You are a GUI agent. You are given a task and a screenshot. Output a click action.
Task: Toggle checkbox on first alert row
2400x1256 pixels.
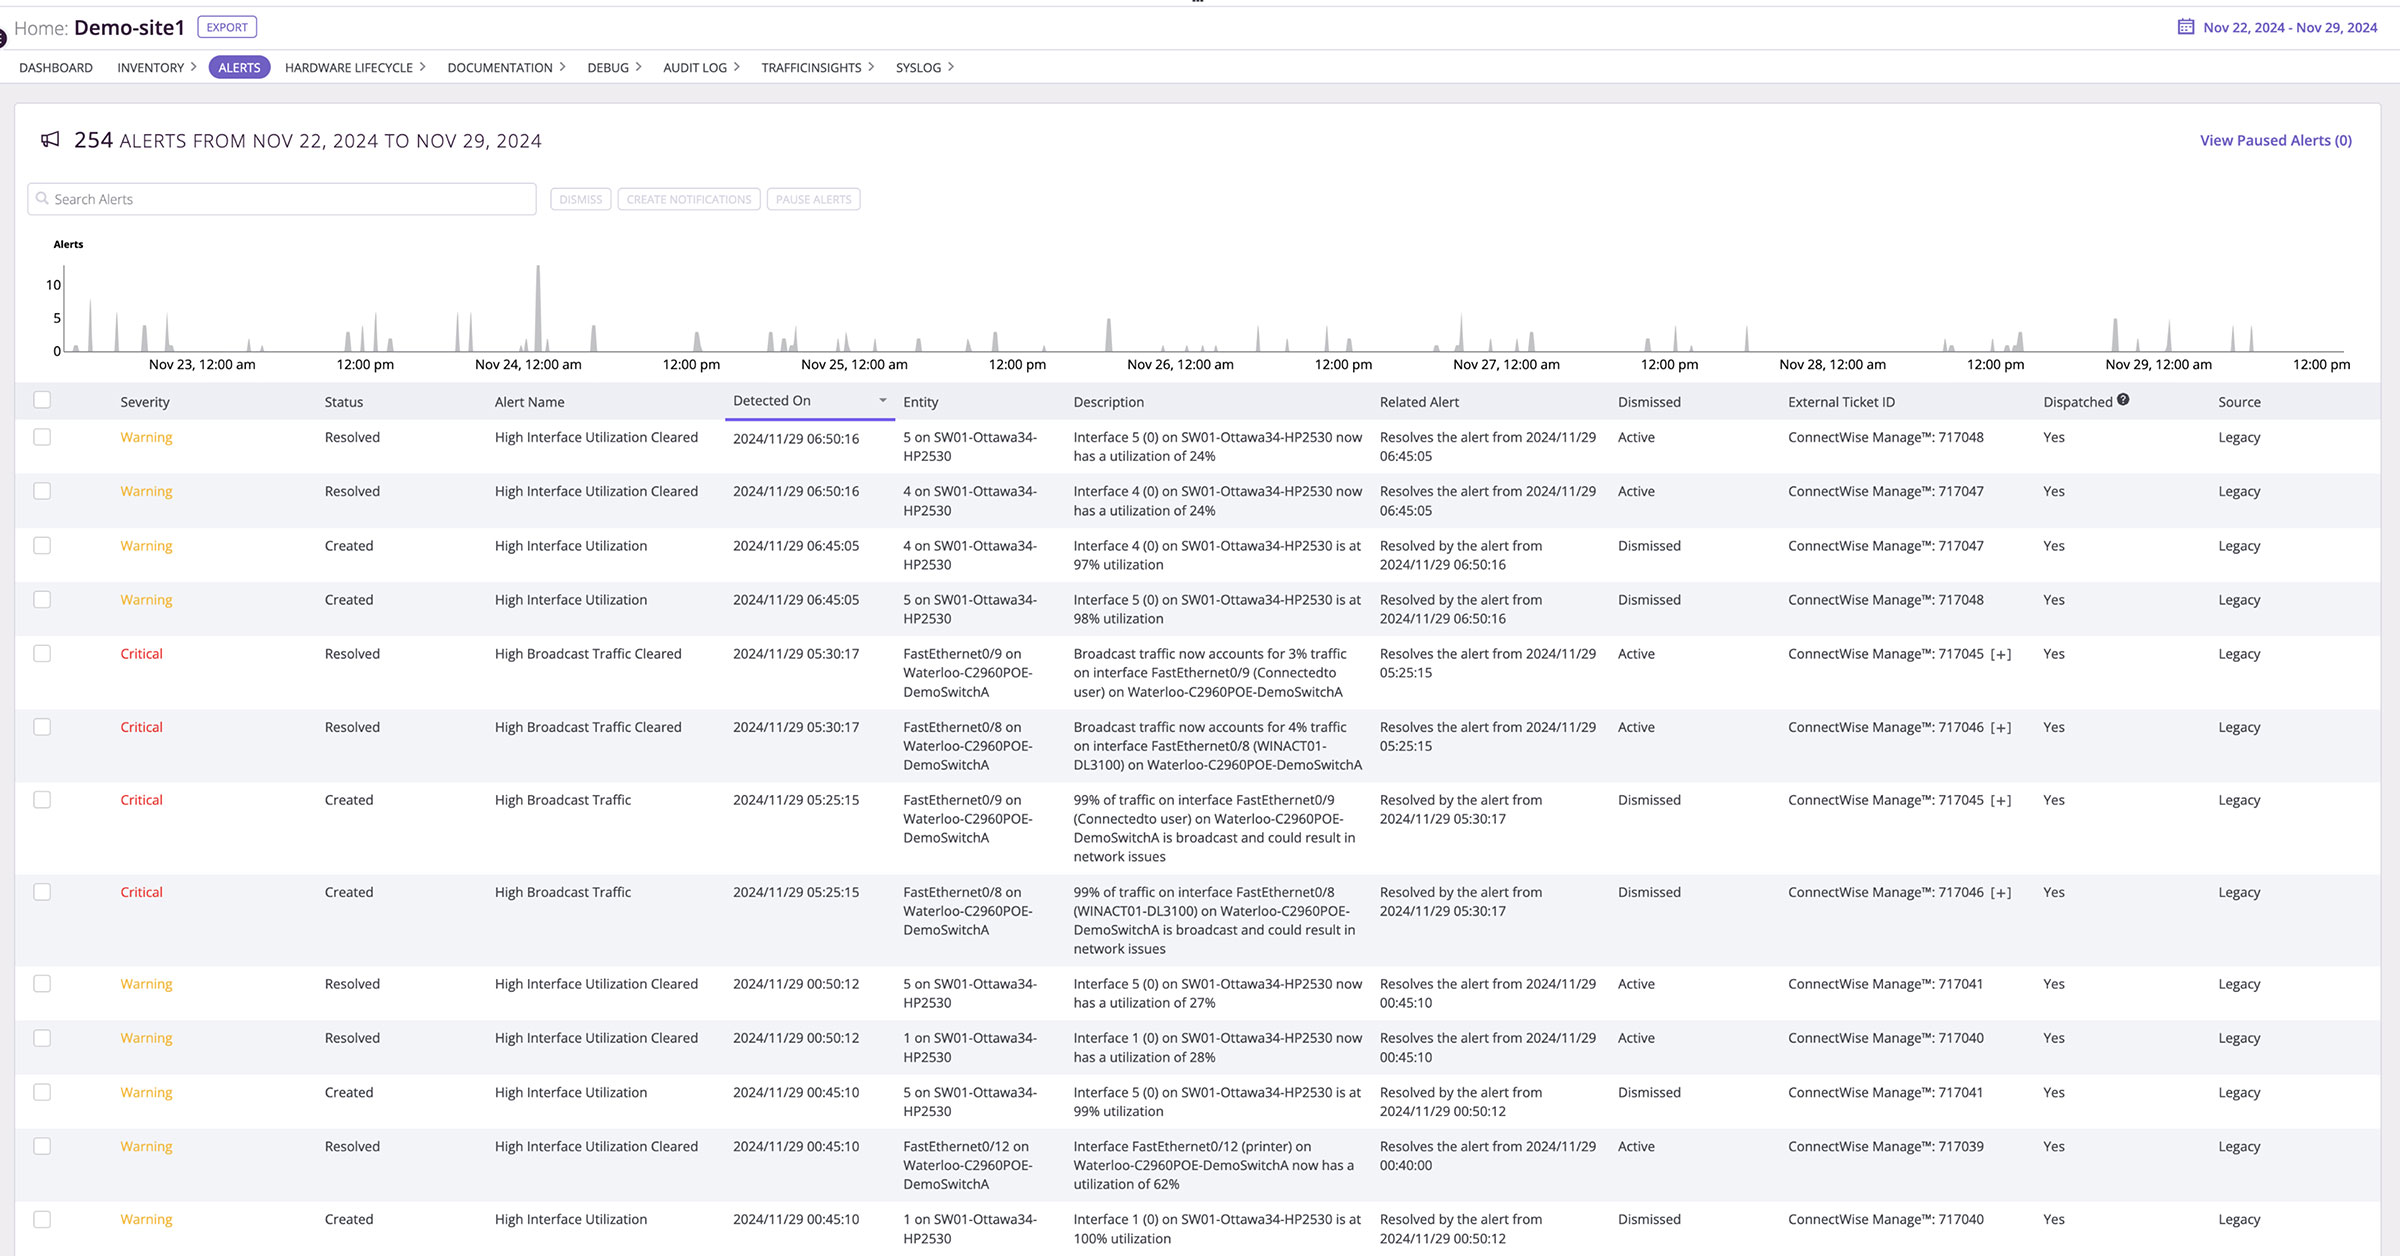[x=41, y=437]
